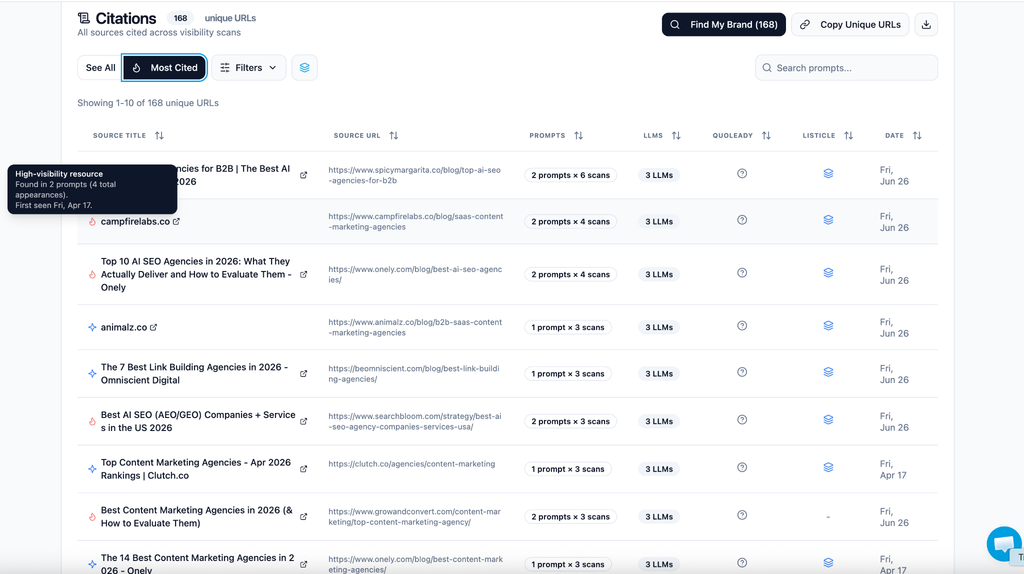
Task: Open external link for growandconvert row
Action: click(x=304, y=517)
